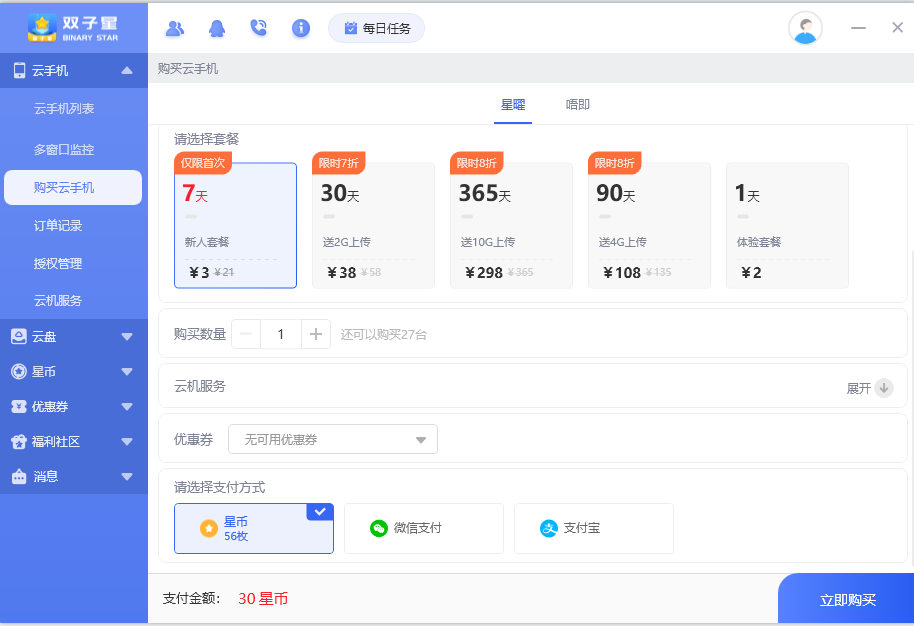Click the QQ penguin customer service icon
The width and height of the screenshot is (914, 626).
point(216,28)
